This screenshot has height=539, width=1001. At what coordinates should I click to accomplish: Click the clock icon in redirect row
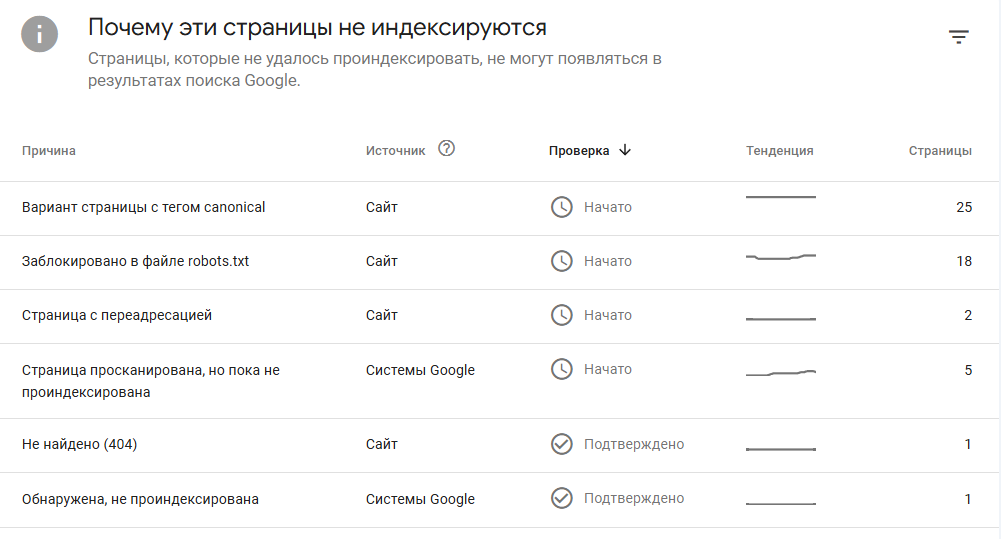[x=562, y=315]
